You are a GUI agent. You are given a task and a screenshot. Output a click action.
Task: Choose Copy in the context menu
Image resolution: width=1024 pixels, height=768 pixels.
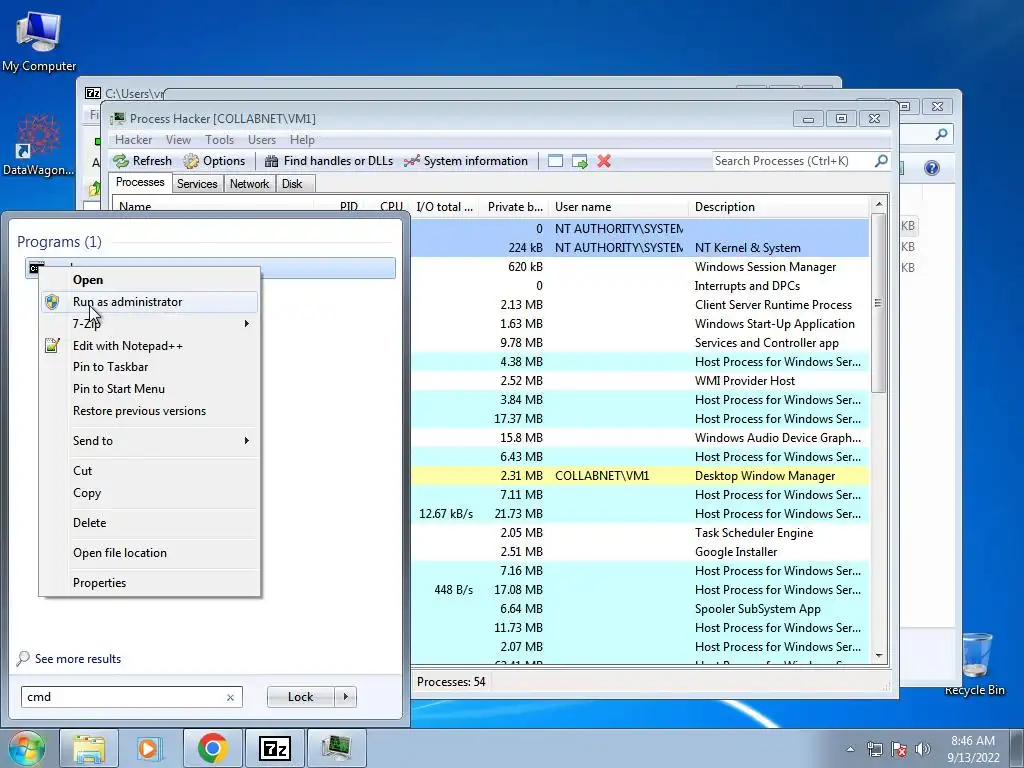[150, 493]
